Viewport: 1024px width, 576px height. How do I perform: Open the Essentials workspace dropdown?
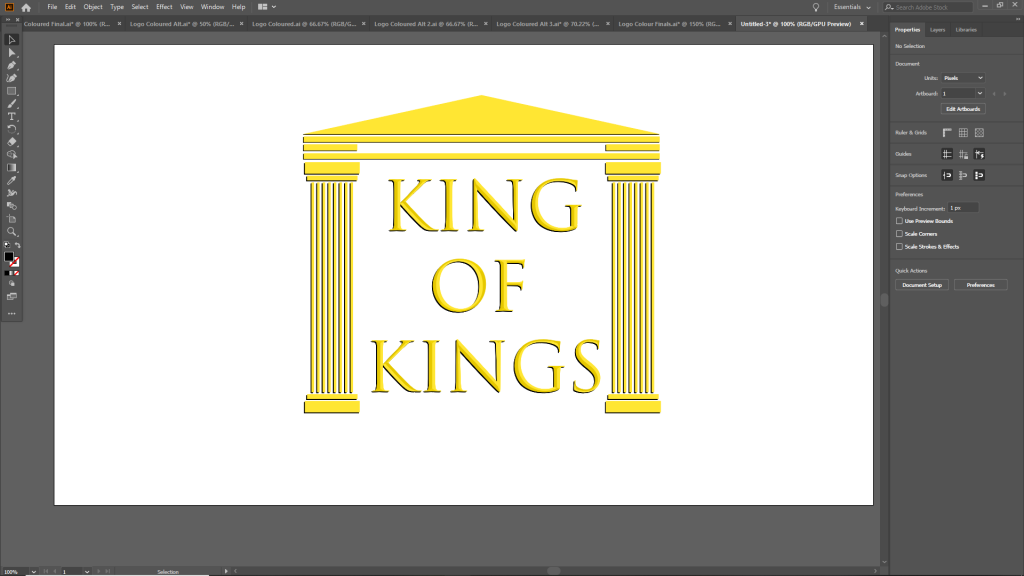point(853,7)
